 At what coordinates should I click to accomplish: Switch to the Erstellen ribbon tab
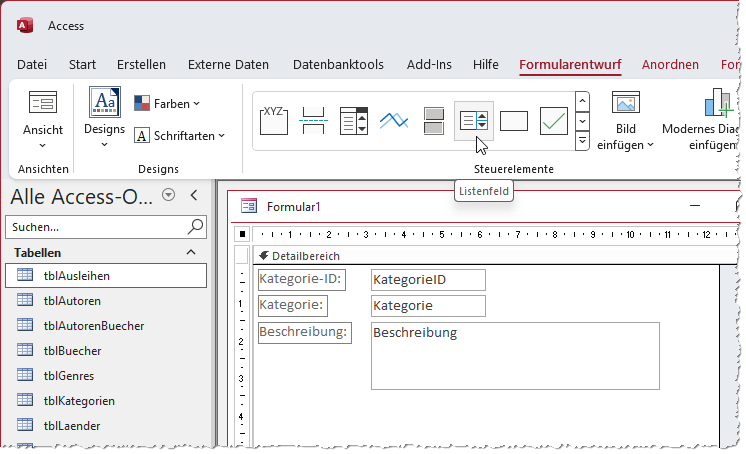pyautogui.click(x=141, y=64)
